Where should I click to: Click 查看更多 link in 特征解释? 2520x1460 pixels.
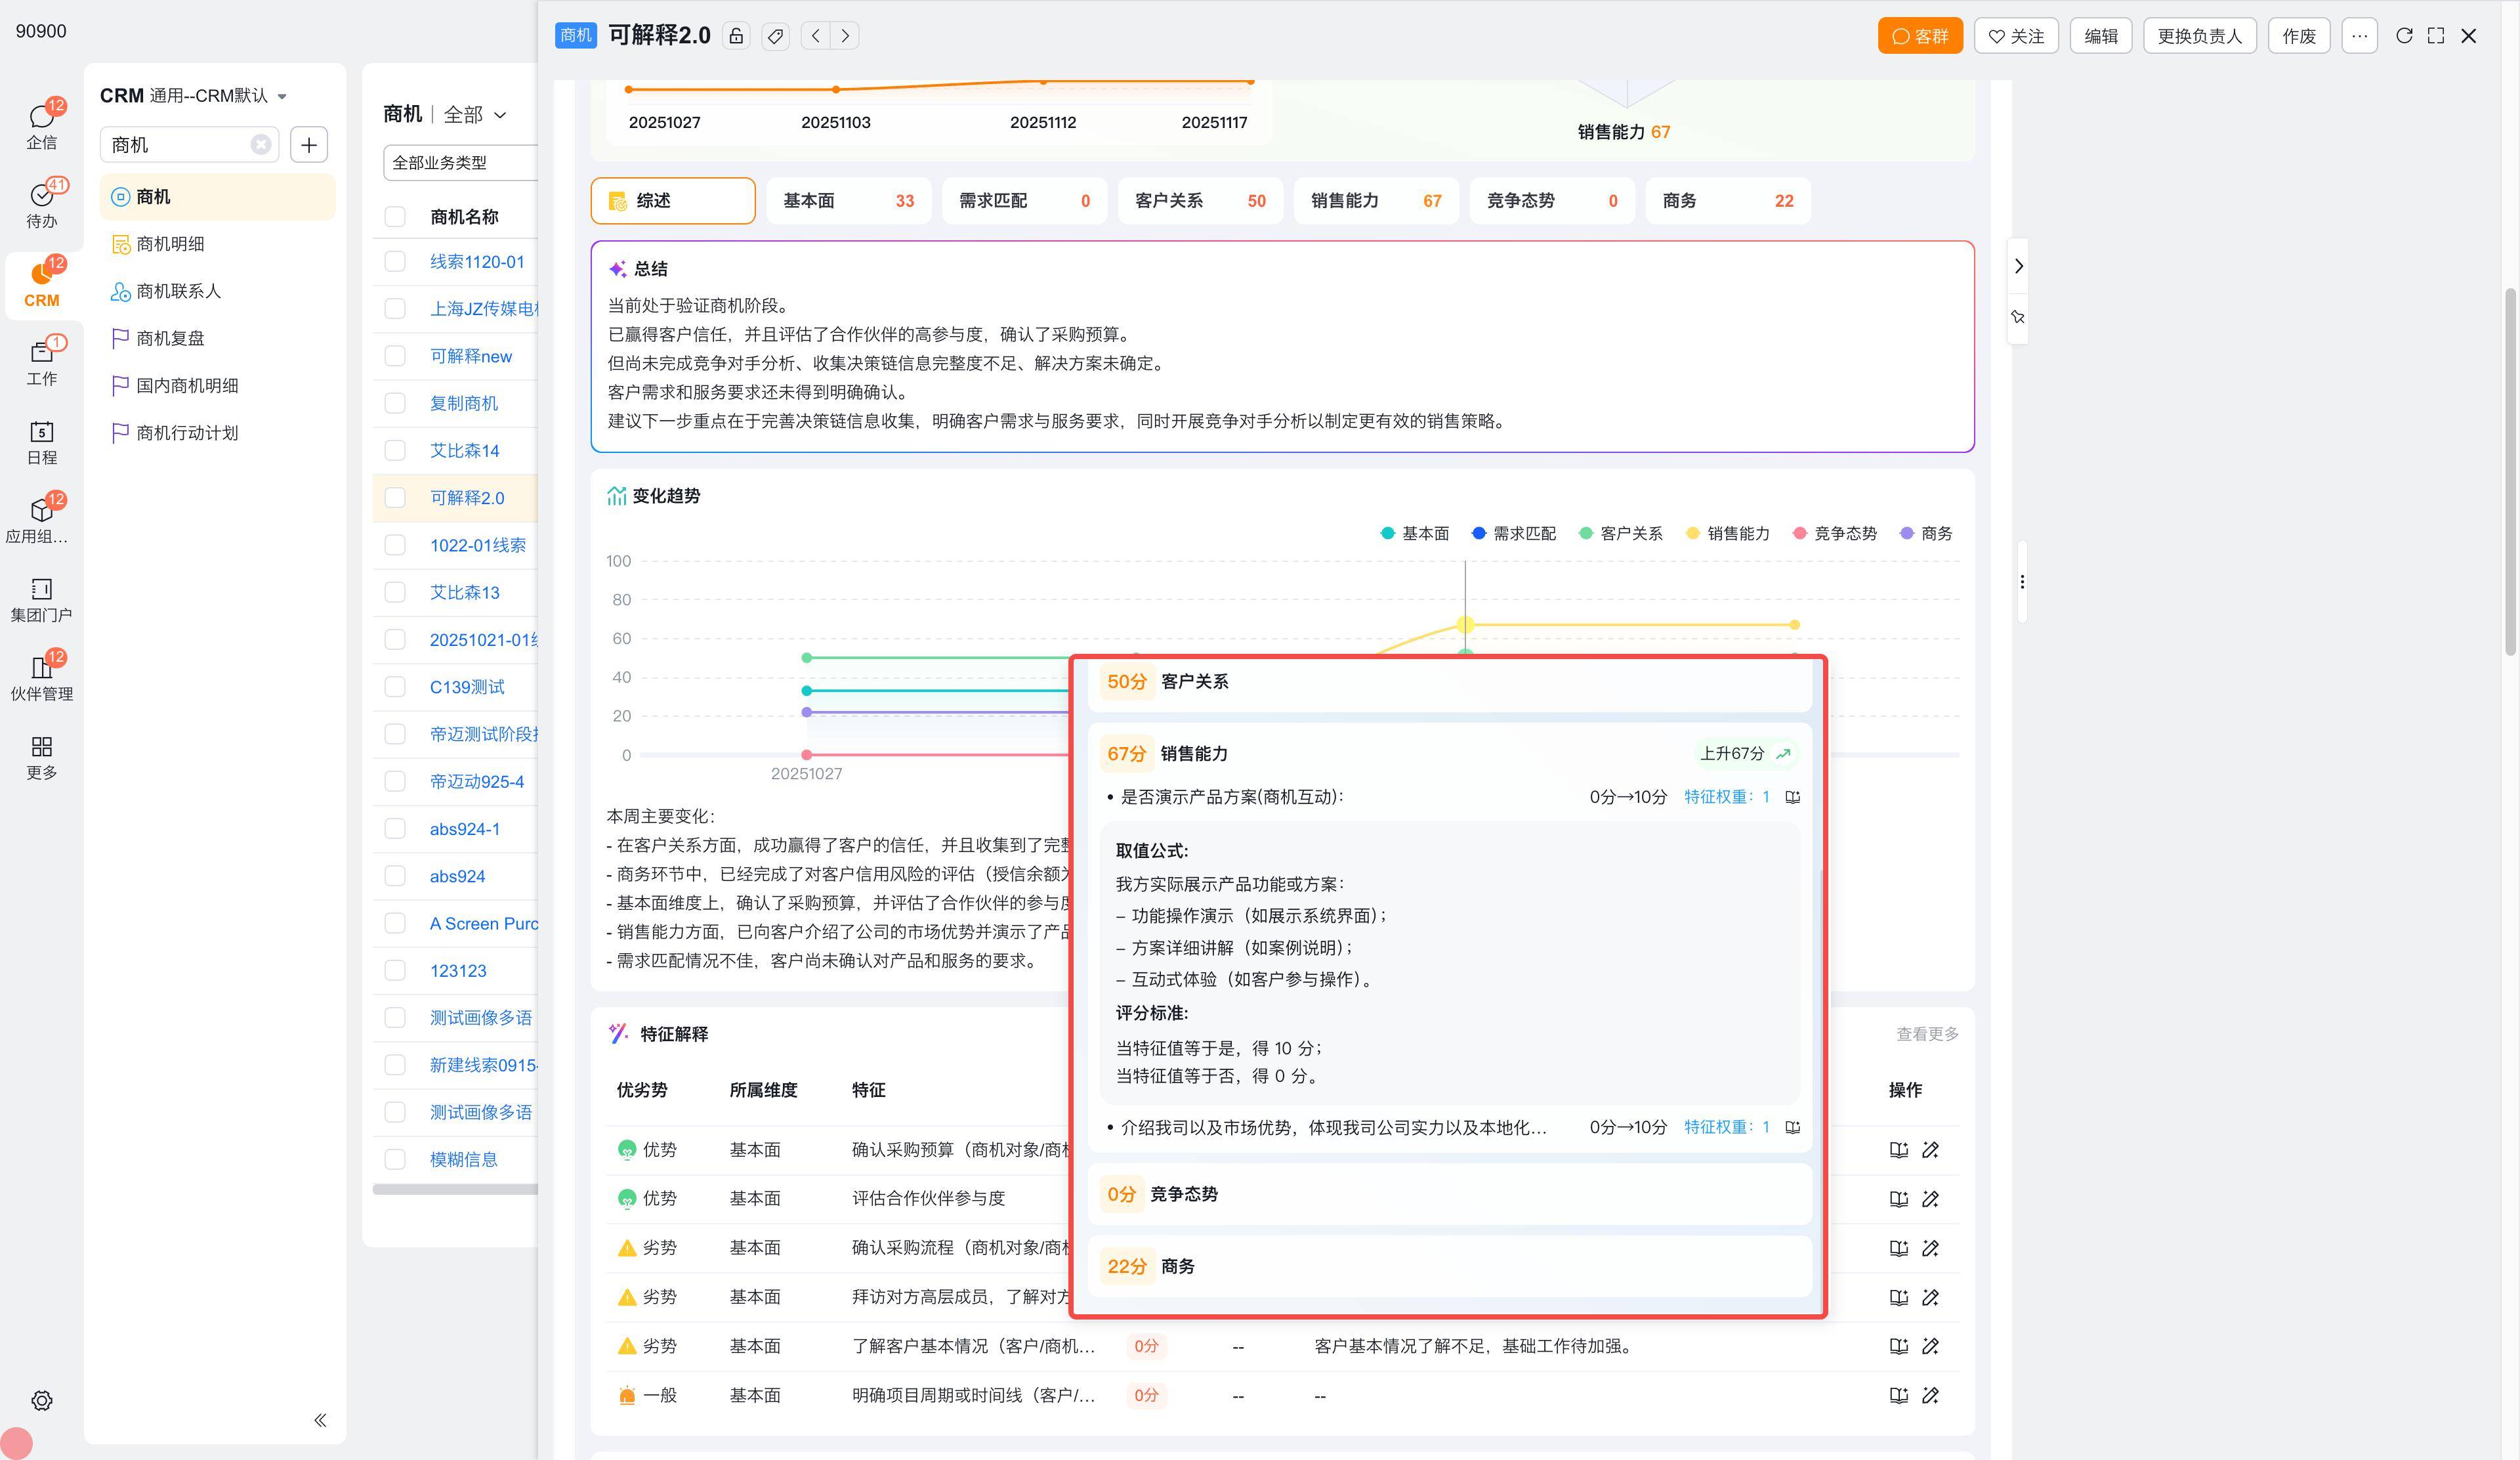(x=1927, y=1034)
